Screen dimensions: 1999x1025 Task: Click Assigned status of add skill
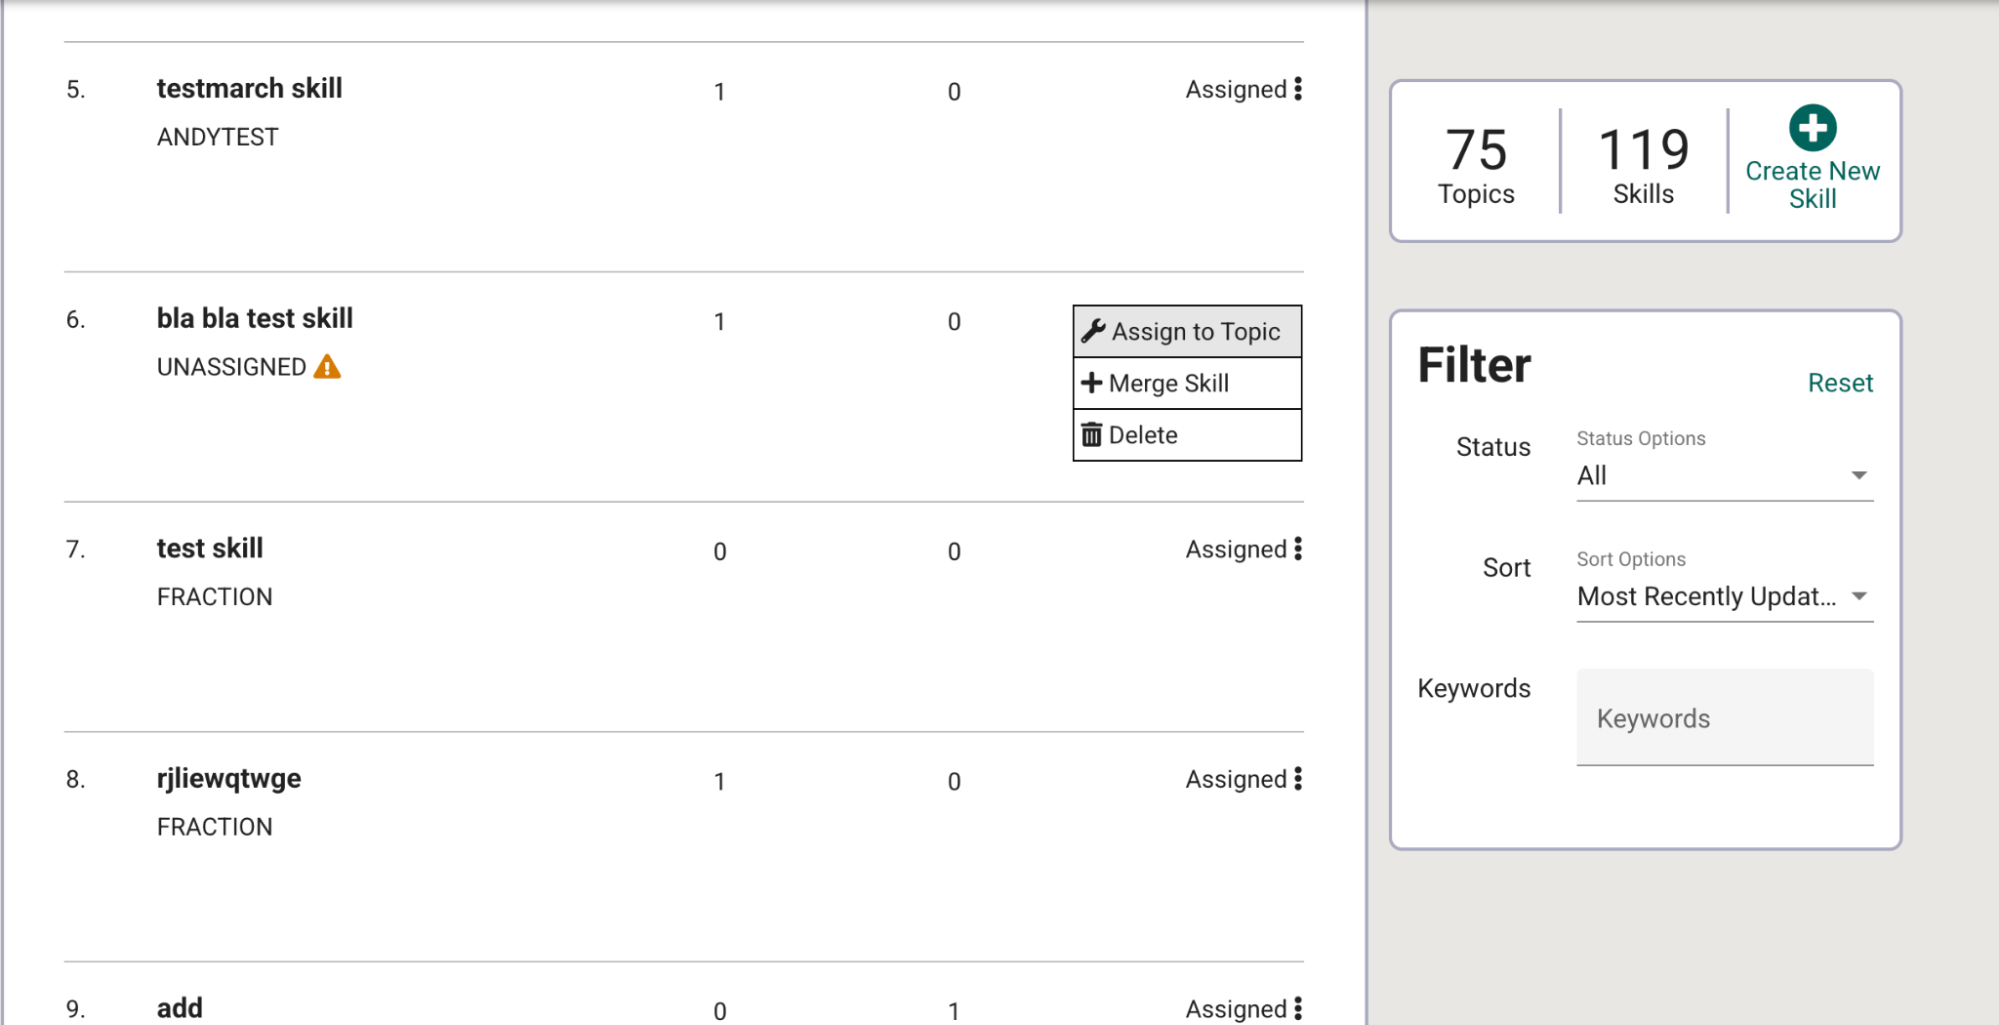tap(1236, 1010)
